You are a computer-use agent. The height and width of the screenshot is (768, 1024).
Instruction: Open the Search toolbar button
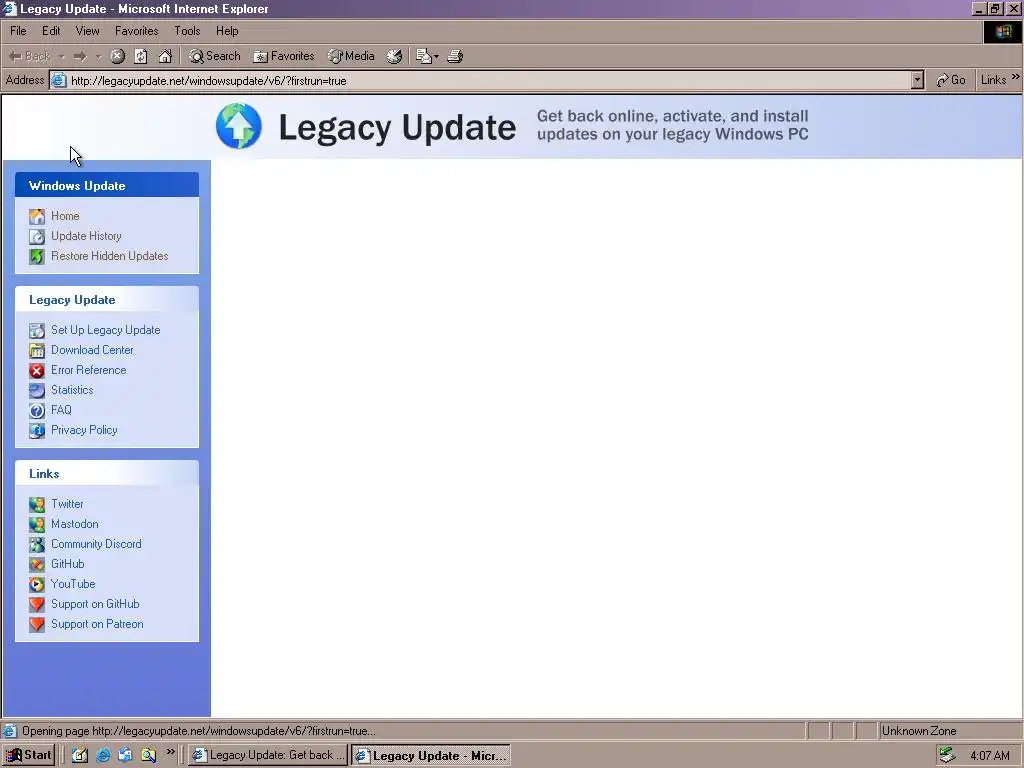point(215,56)
